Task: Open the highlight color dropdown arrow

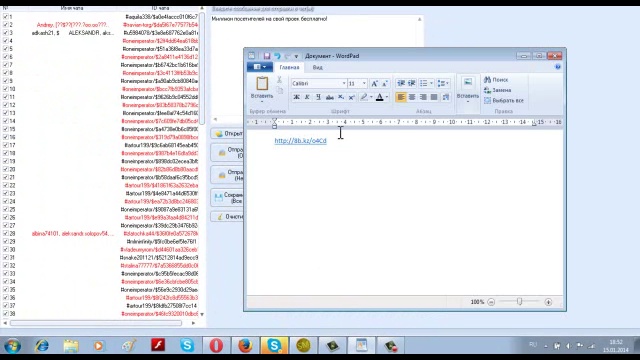Action: (x=371, y=97)
